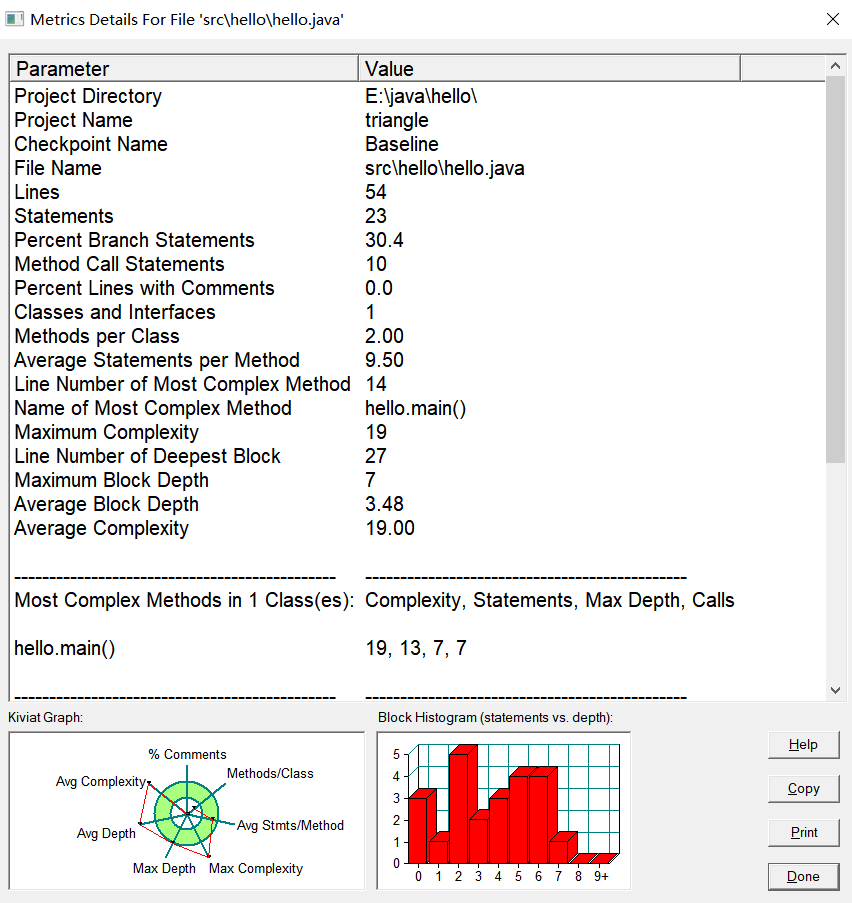Click the value src\hello\hello.java
The height and width of the screenshot is (903, 852).
point(445,168)
